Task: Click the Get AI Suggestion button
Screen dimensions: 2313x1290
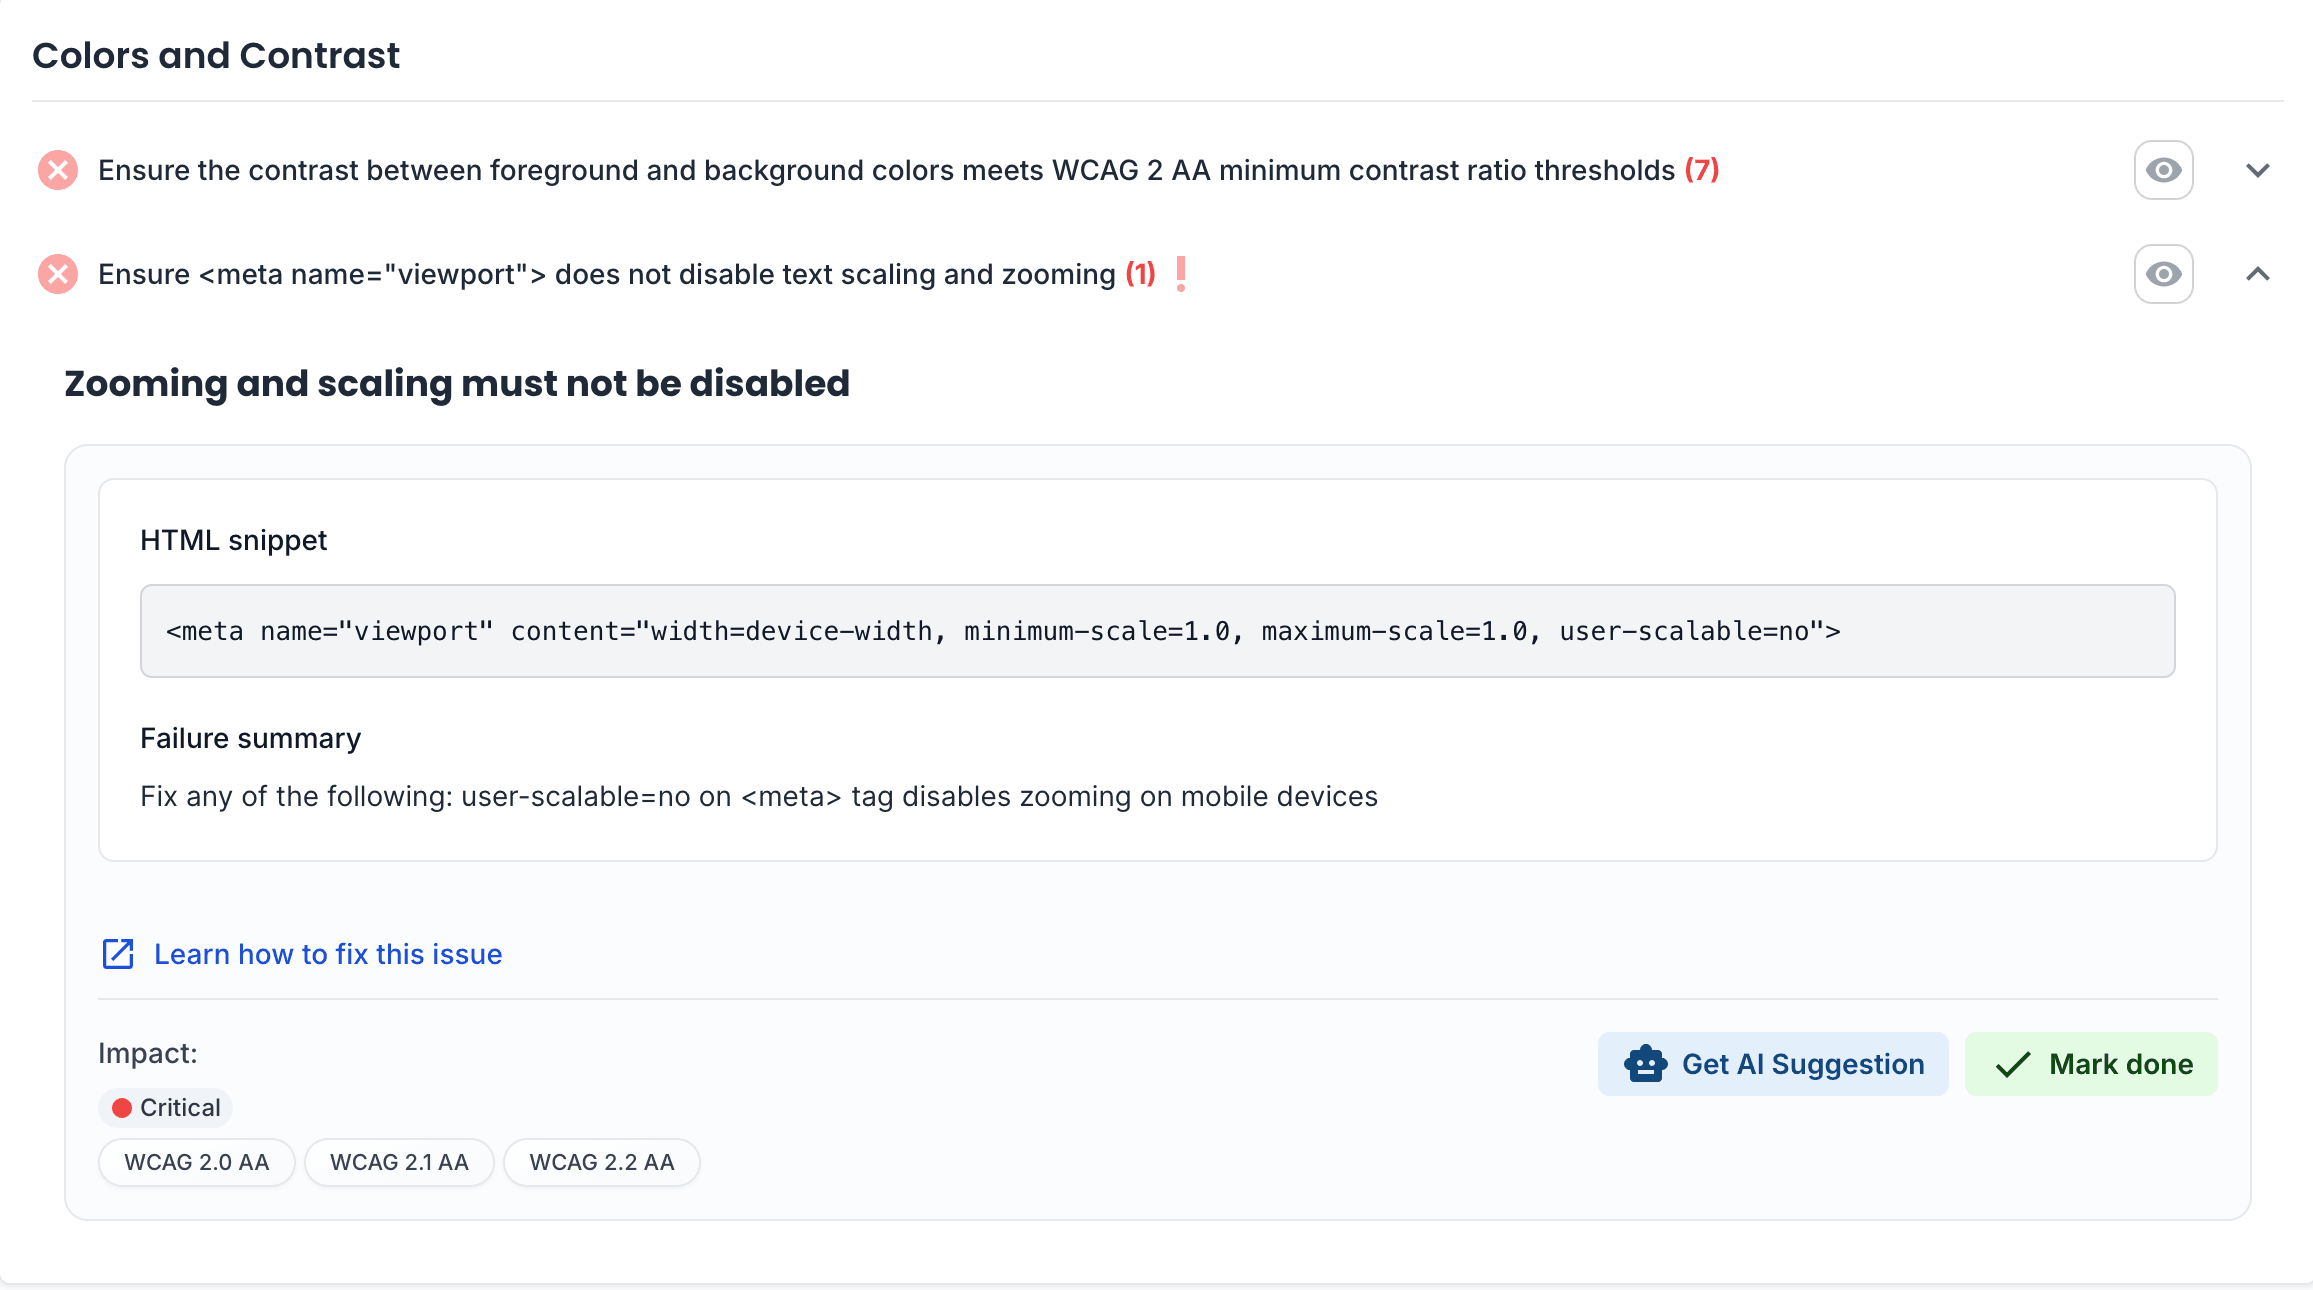Action: point(1772,1064)
